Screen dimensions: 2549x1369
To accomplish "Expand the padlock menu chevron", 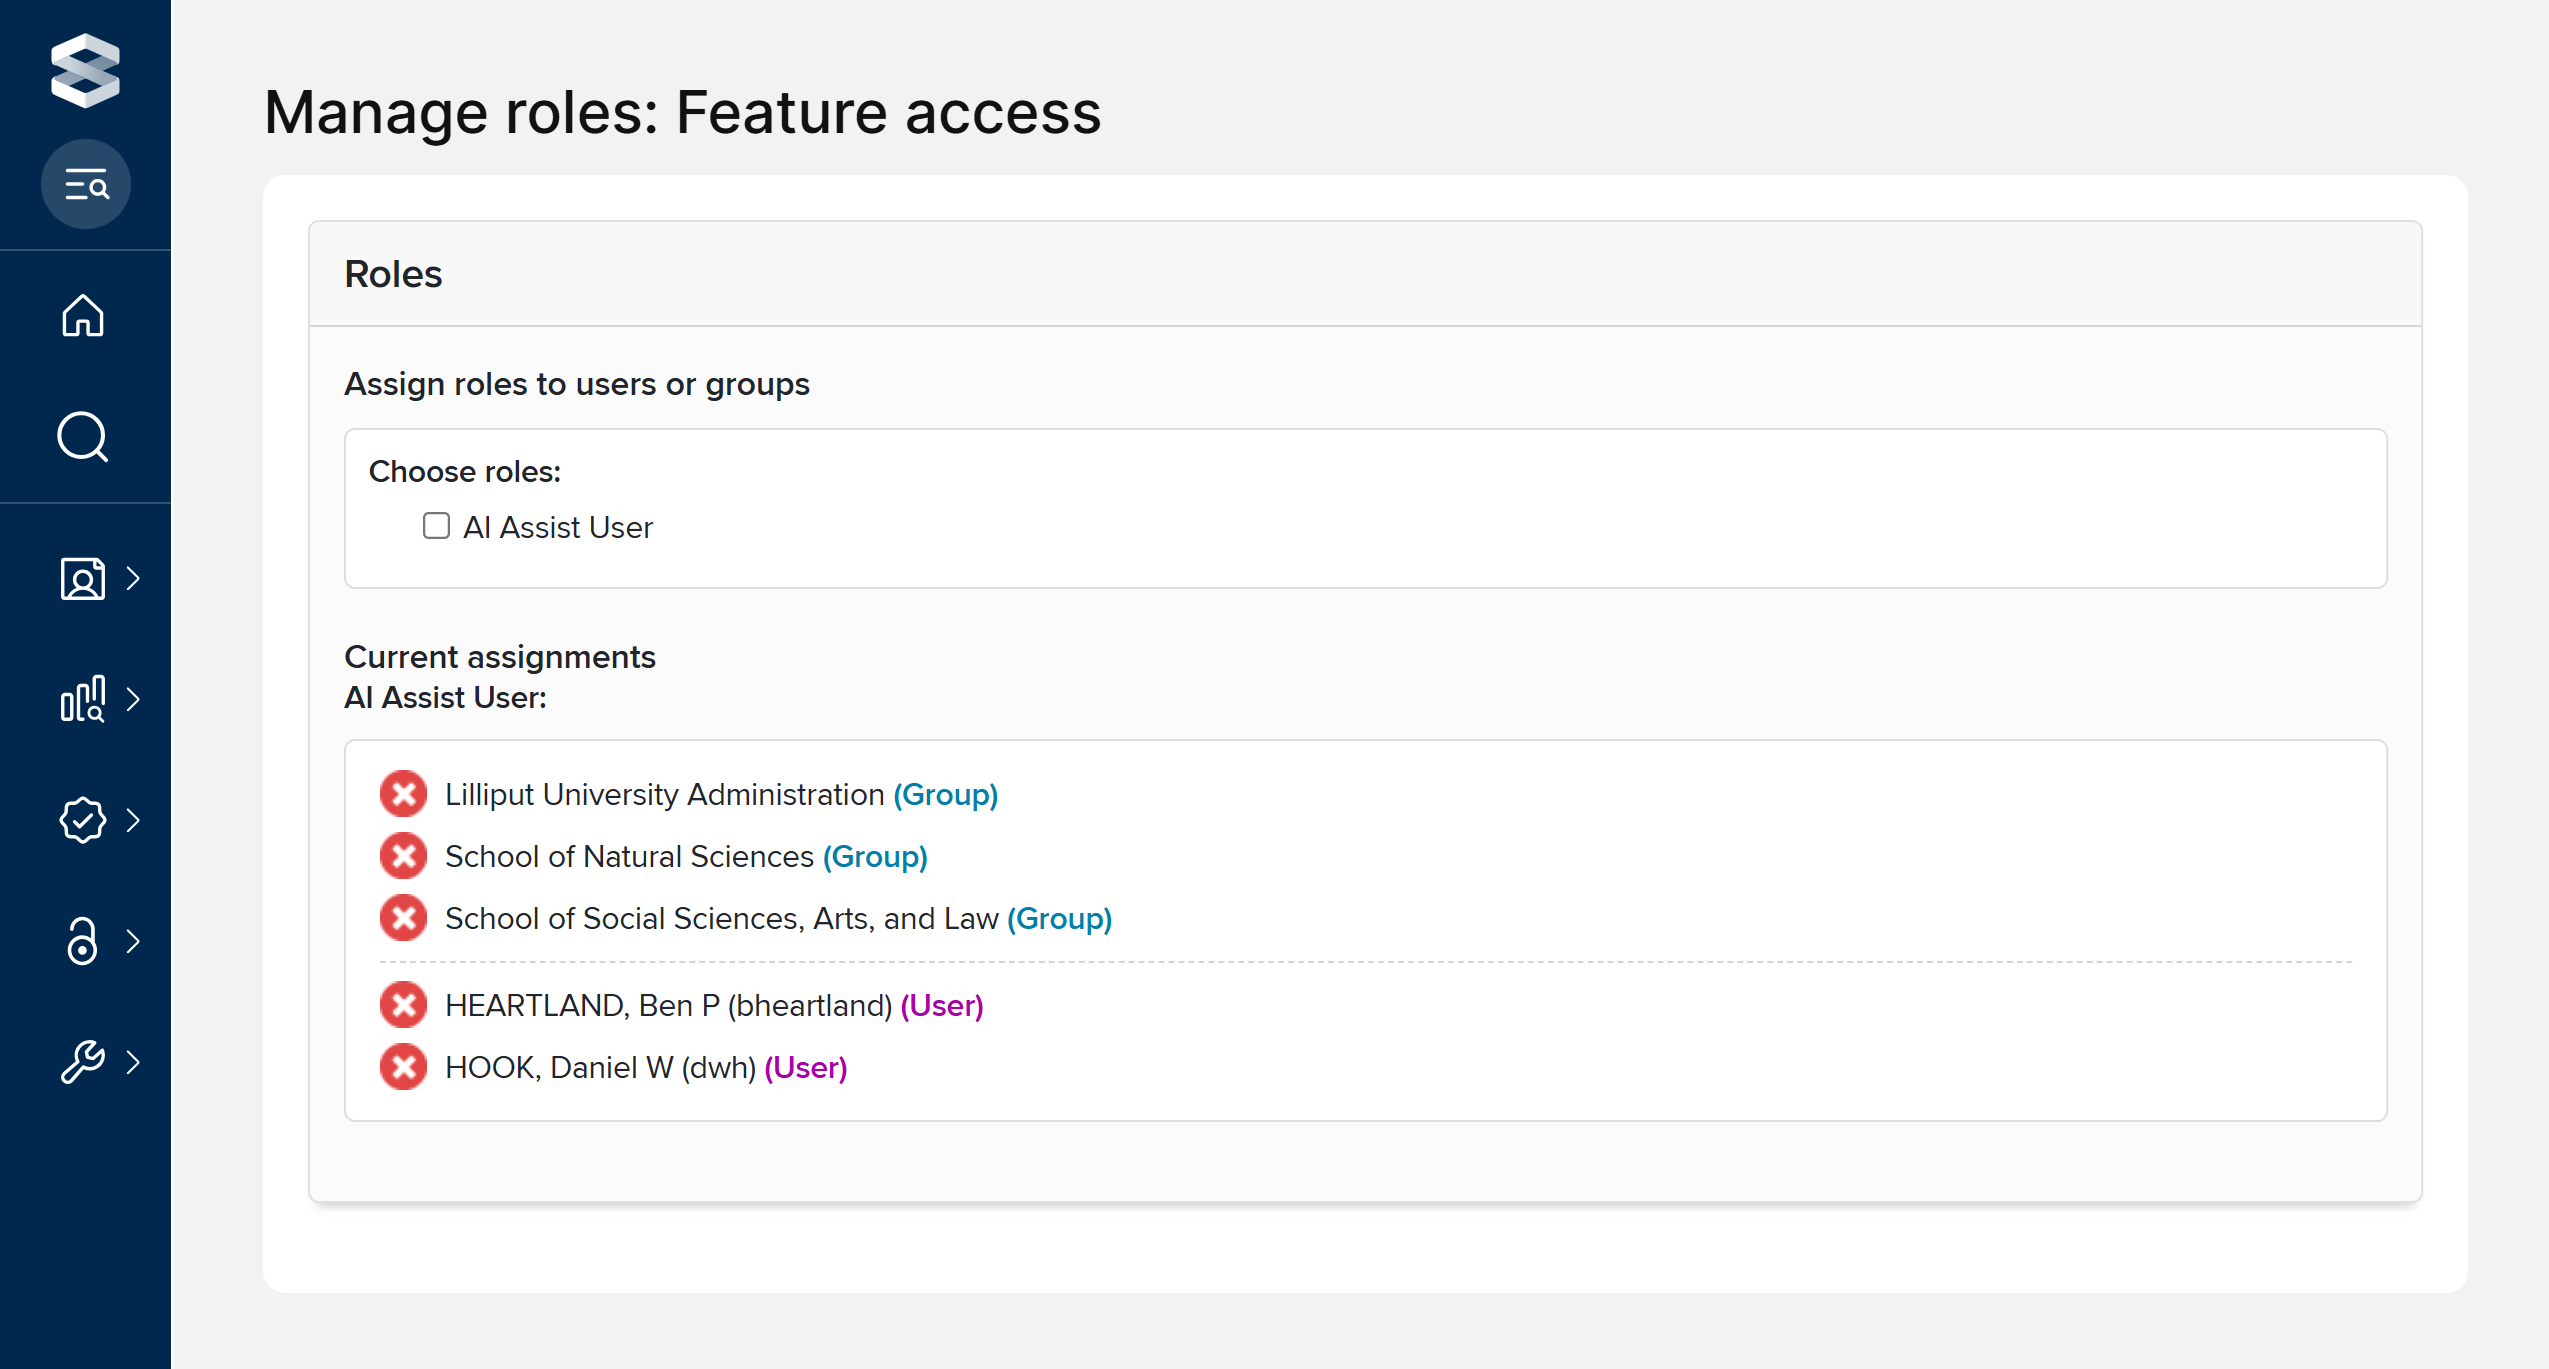I will 133,941.
